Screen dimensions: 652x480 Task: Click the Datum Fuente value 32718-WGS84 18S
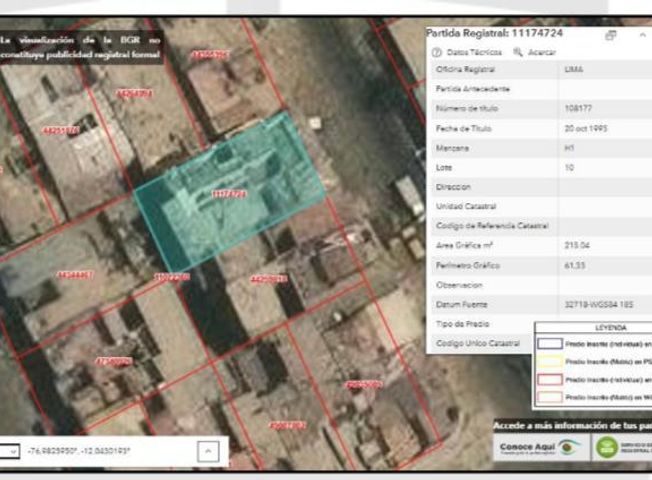[x=599, y=304]
